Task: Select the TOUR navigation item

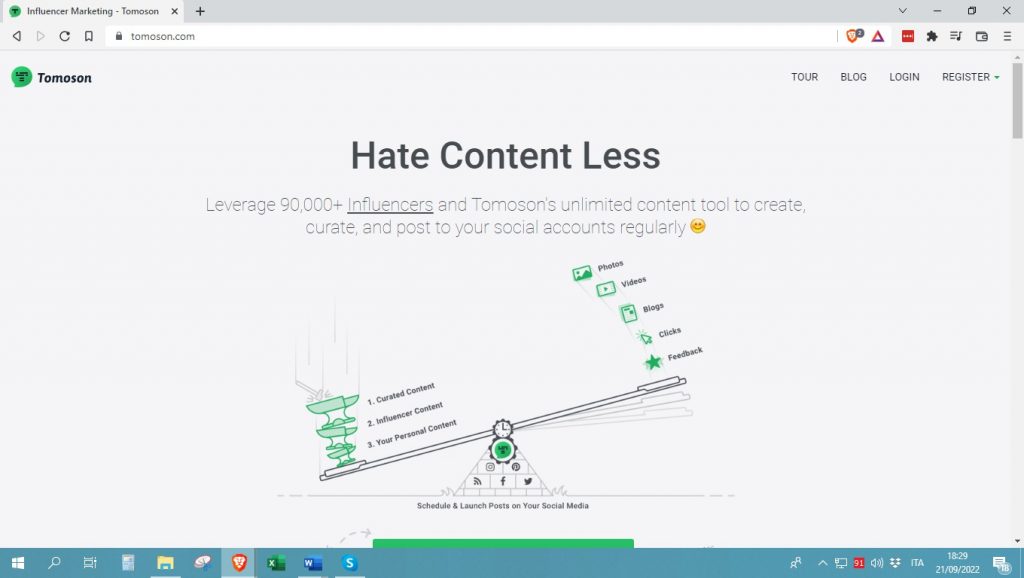Action: [x=804, y=77]
